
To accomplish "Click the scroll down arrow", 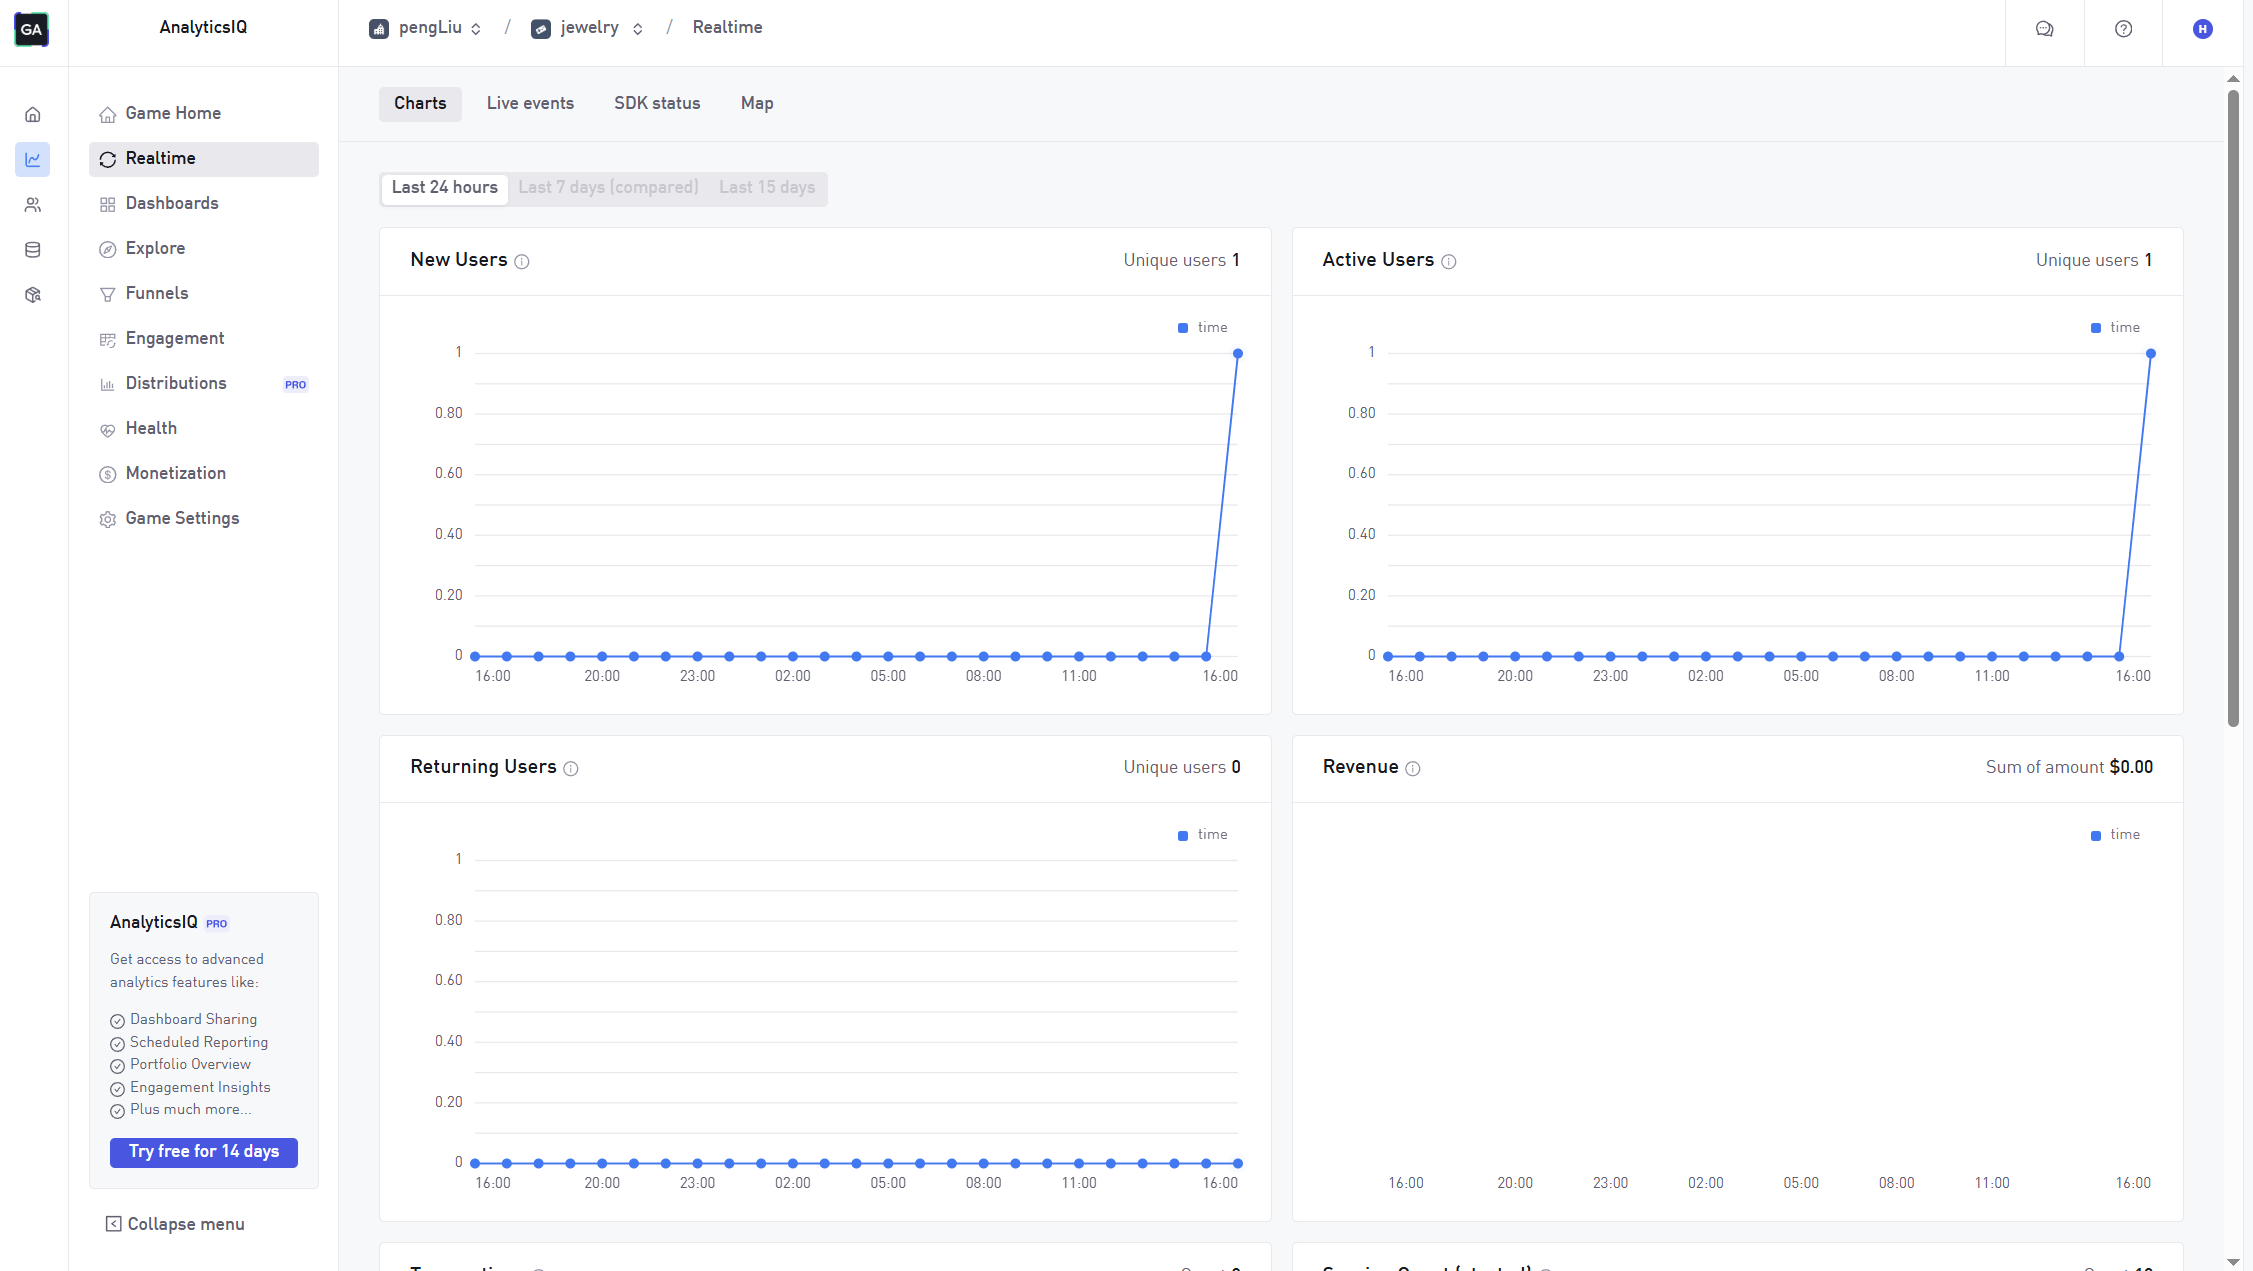I will [2233, 1262].
